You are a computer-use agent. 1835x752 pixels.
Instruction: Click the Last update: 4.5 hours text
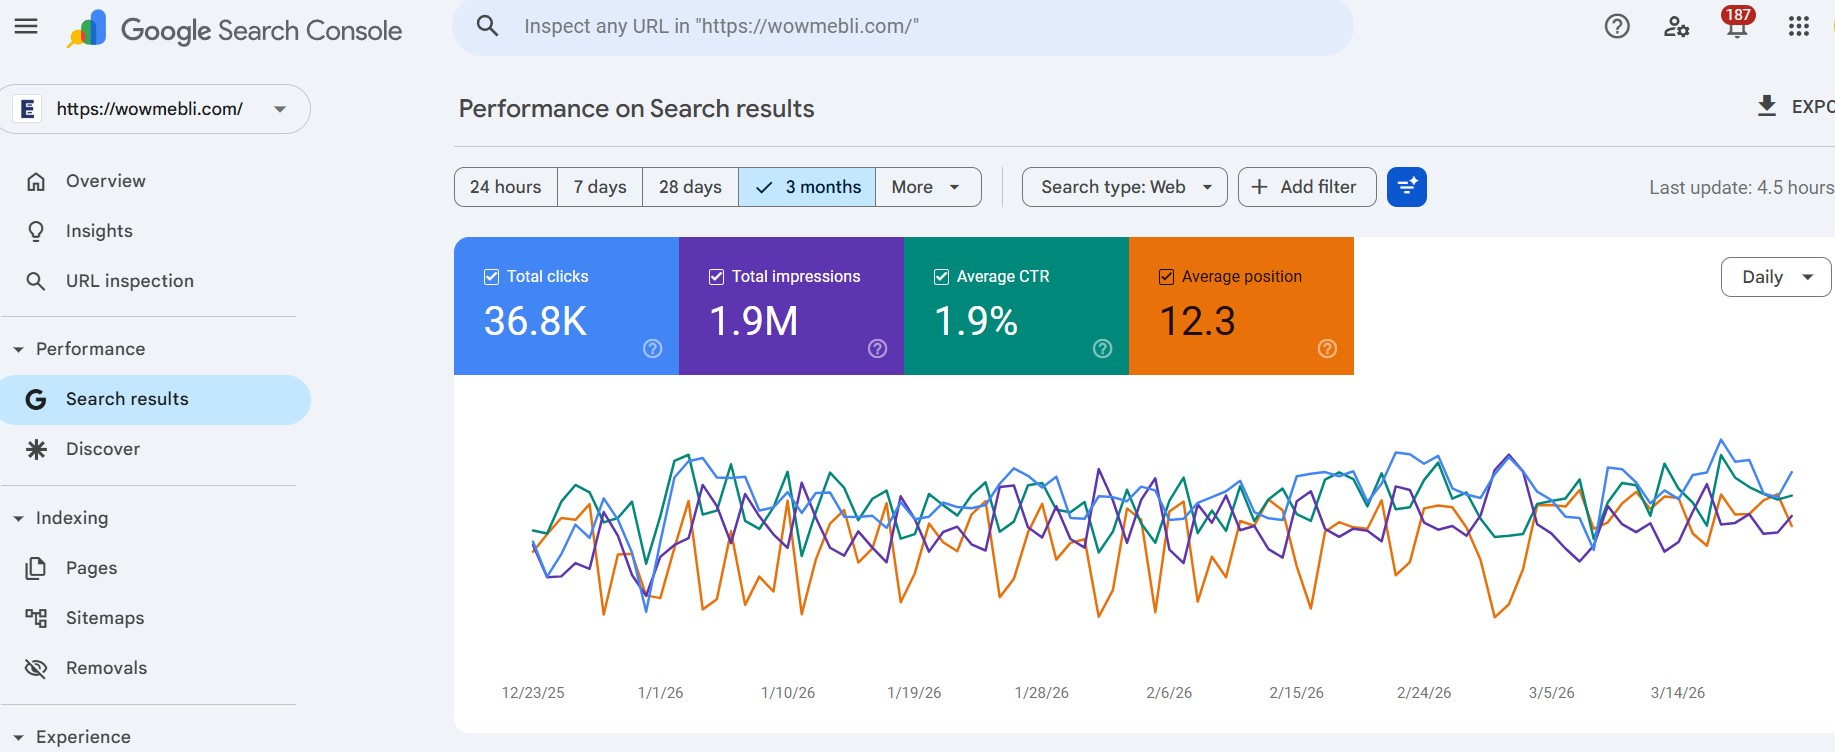(1741, 187)
